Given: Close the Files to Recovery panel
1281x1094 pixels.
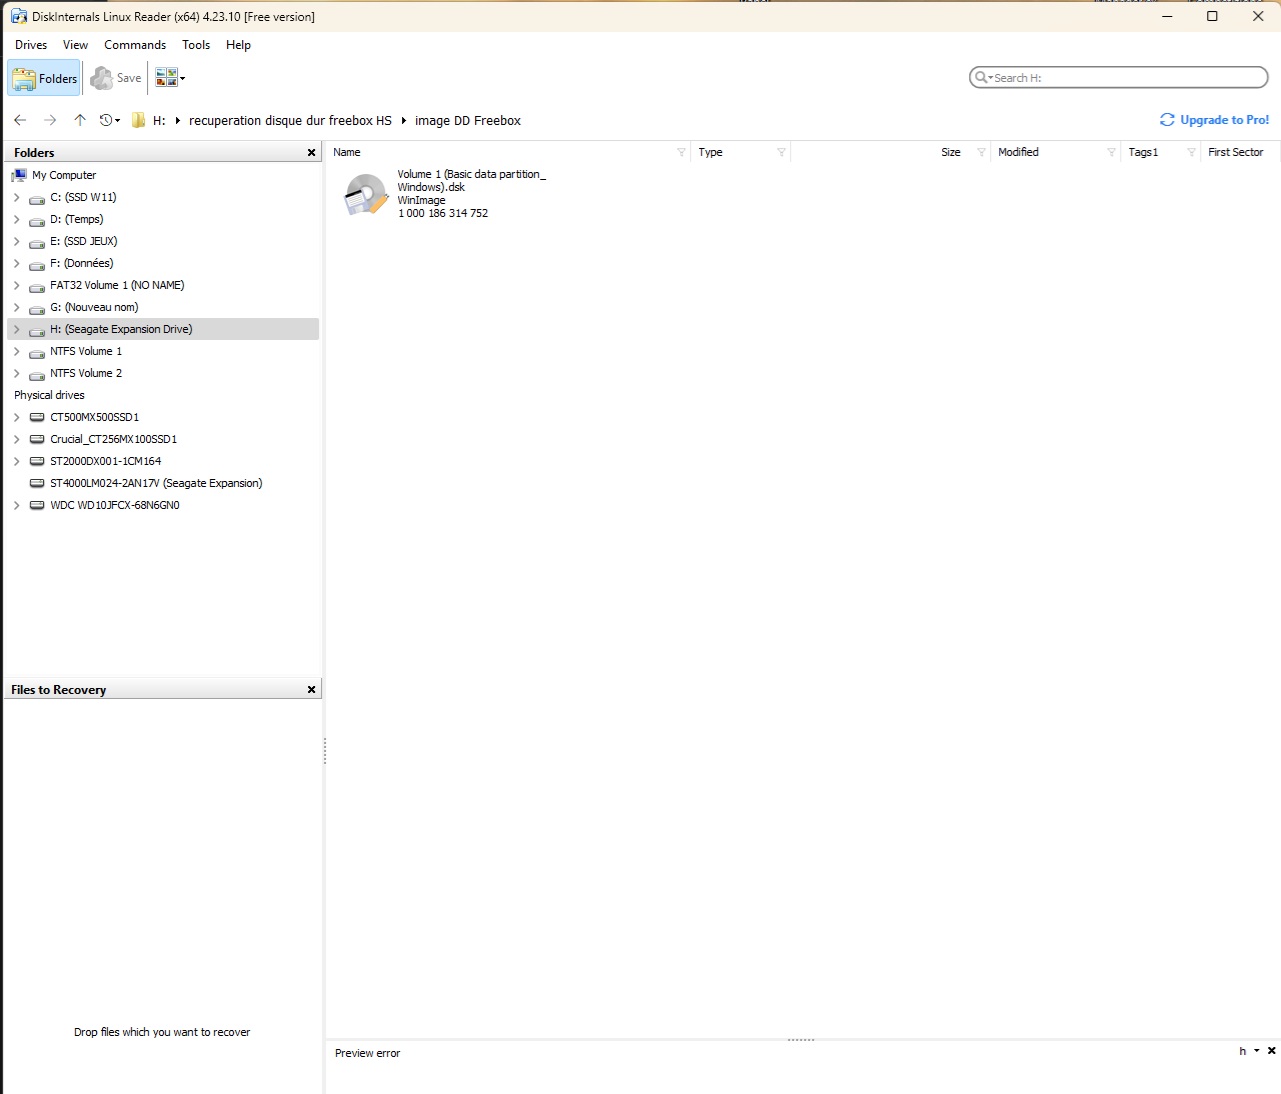Looking at the screenshot, I should (x=311, y=690).
